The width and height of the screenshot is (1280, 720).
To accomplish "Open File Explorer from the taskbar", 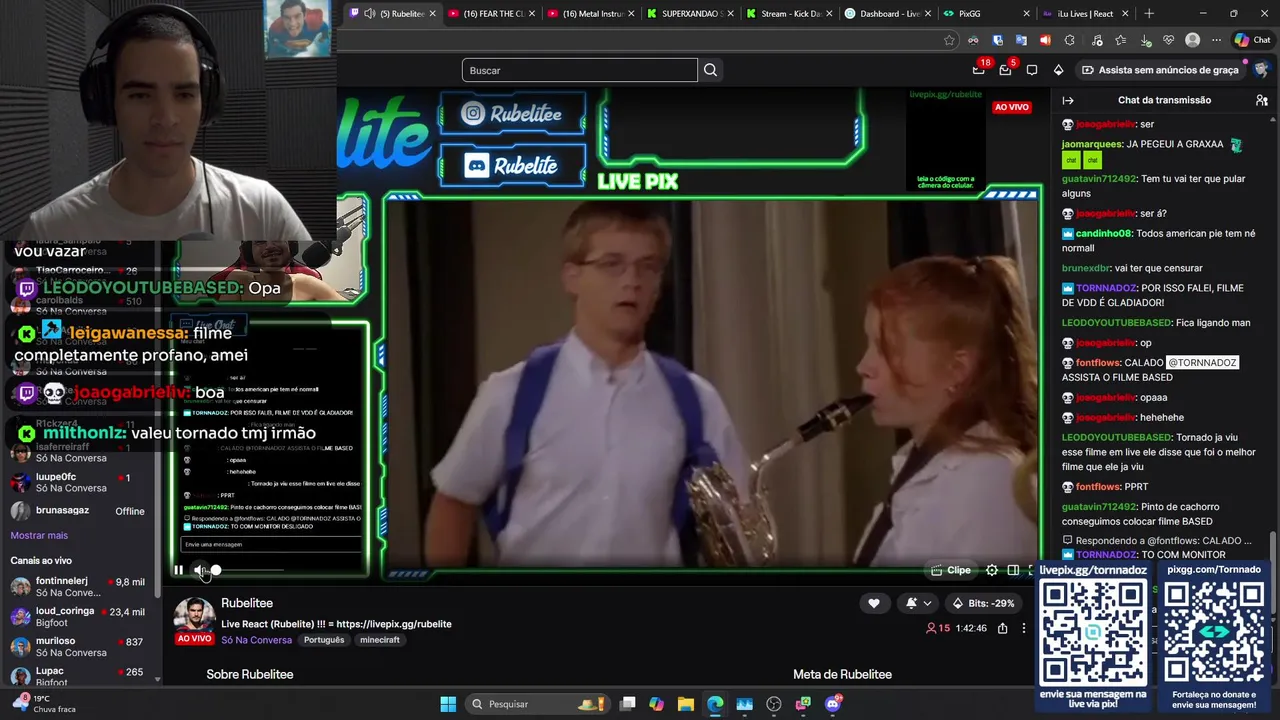I will coord(686,704).
